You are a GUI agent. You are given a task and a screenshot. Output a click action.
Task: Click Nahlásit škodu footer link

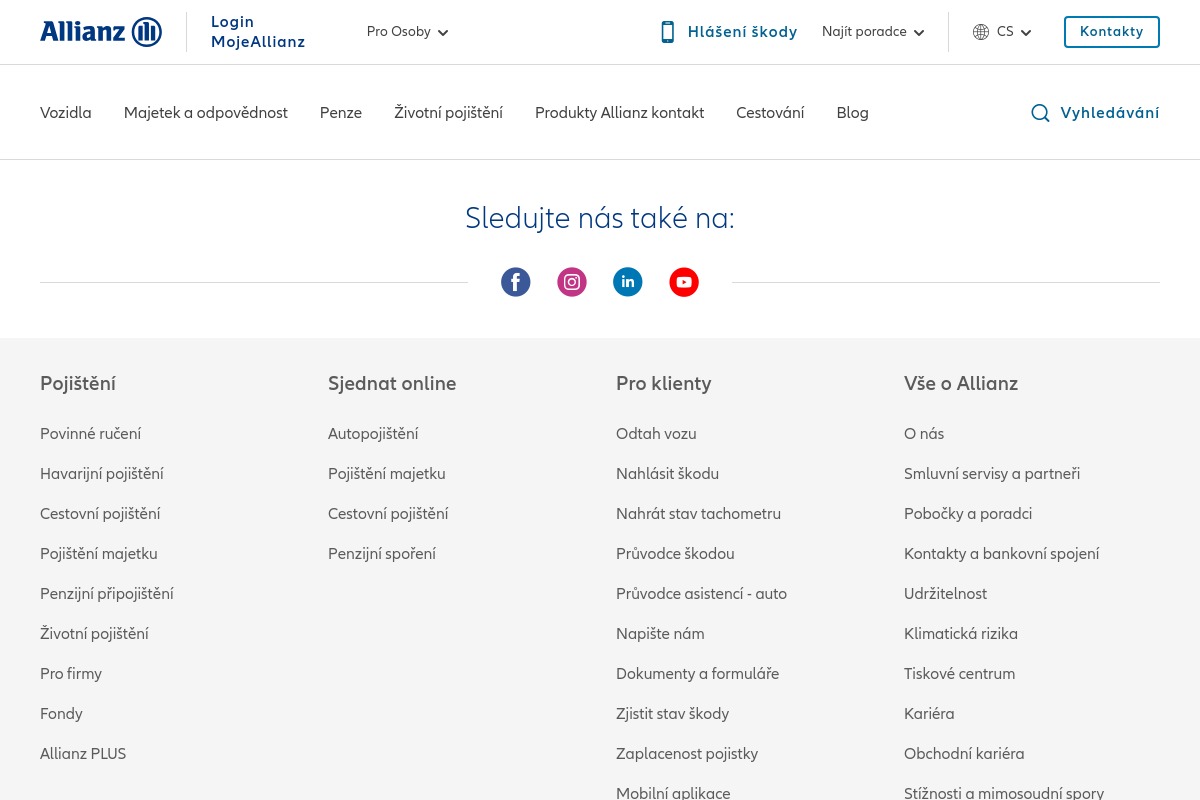(667, 474)
